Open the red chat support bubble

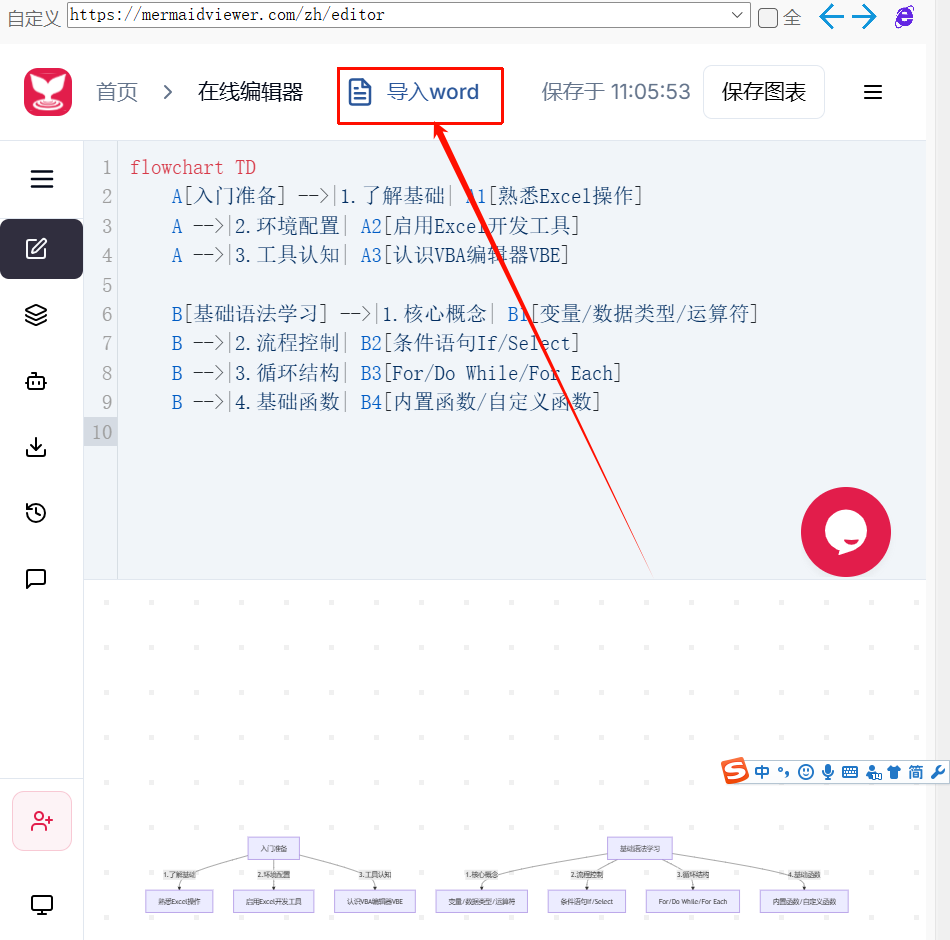845,531
